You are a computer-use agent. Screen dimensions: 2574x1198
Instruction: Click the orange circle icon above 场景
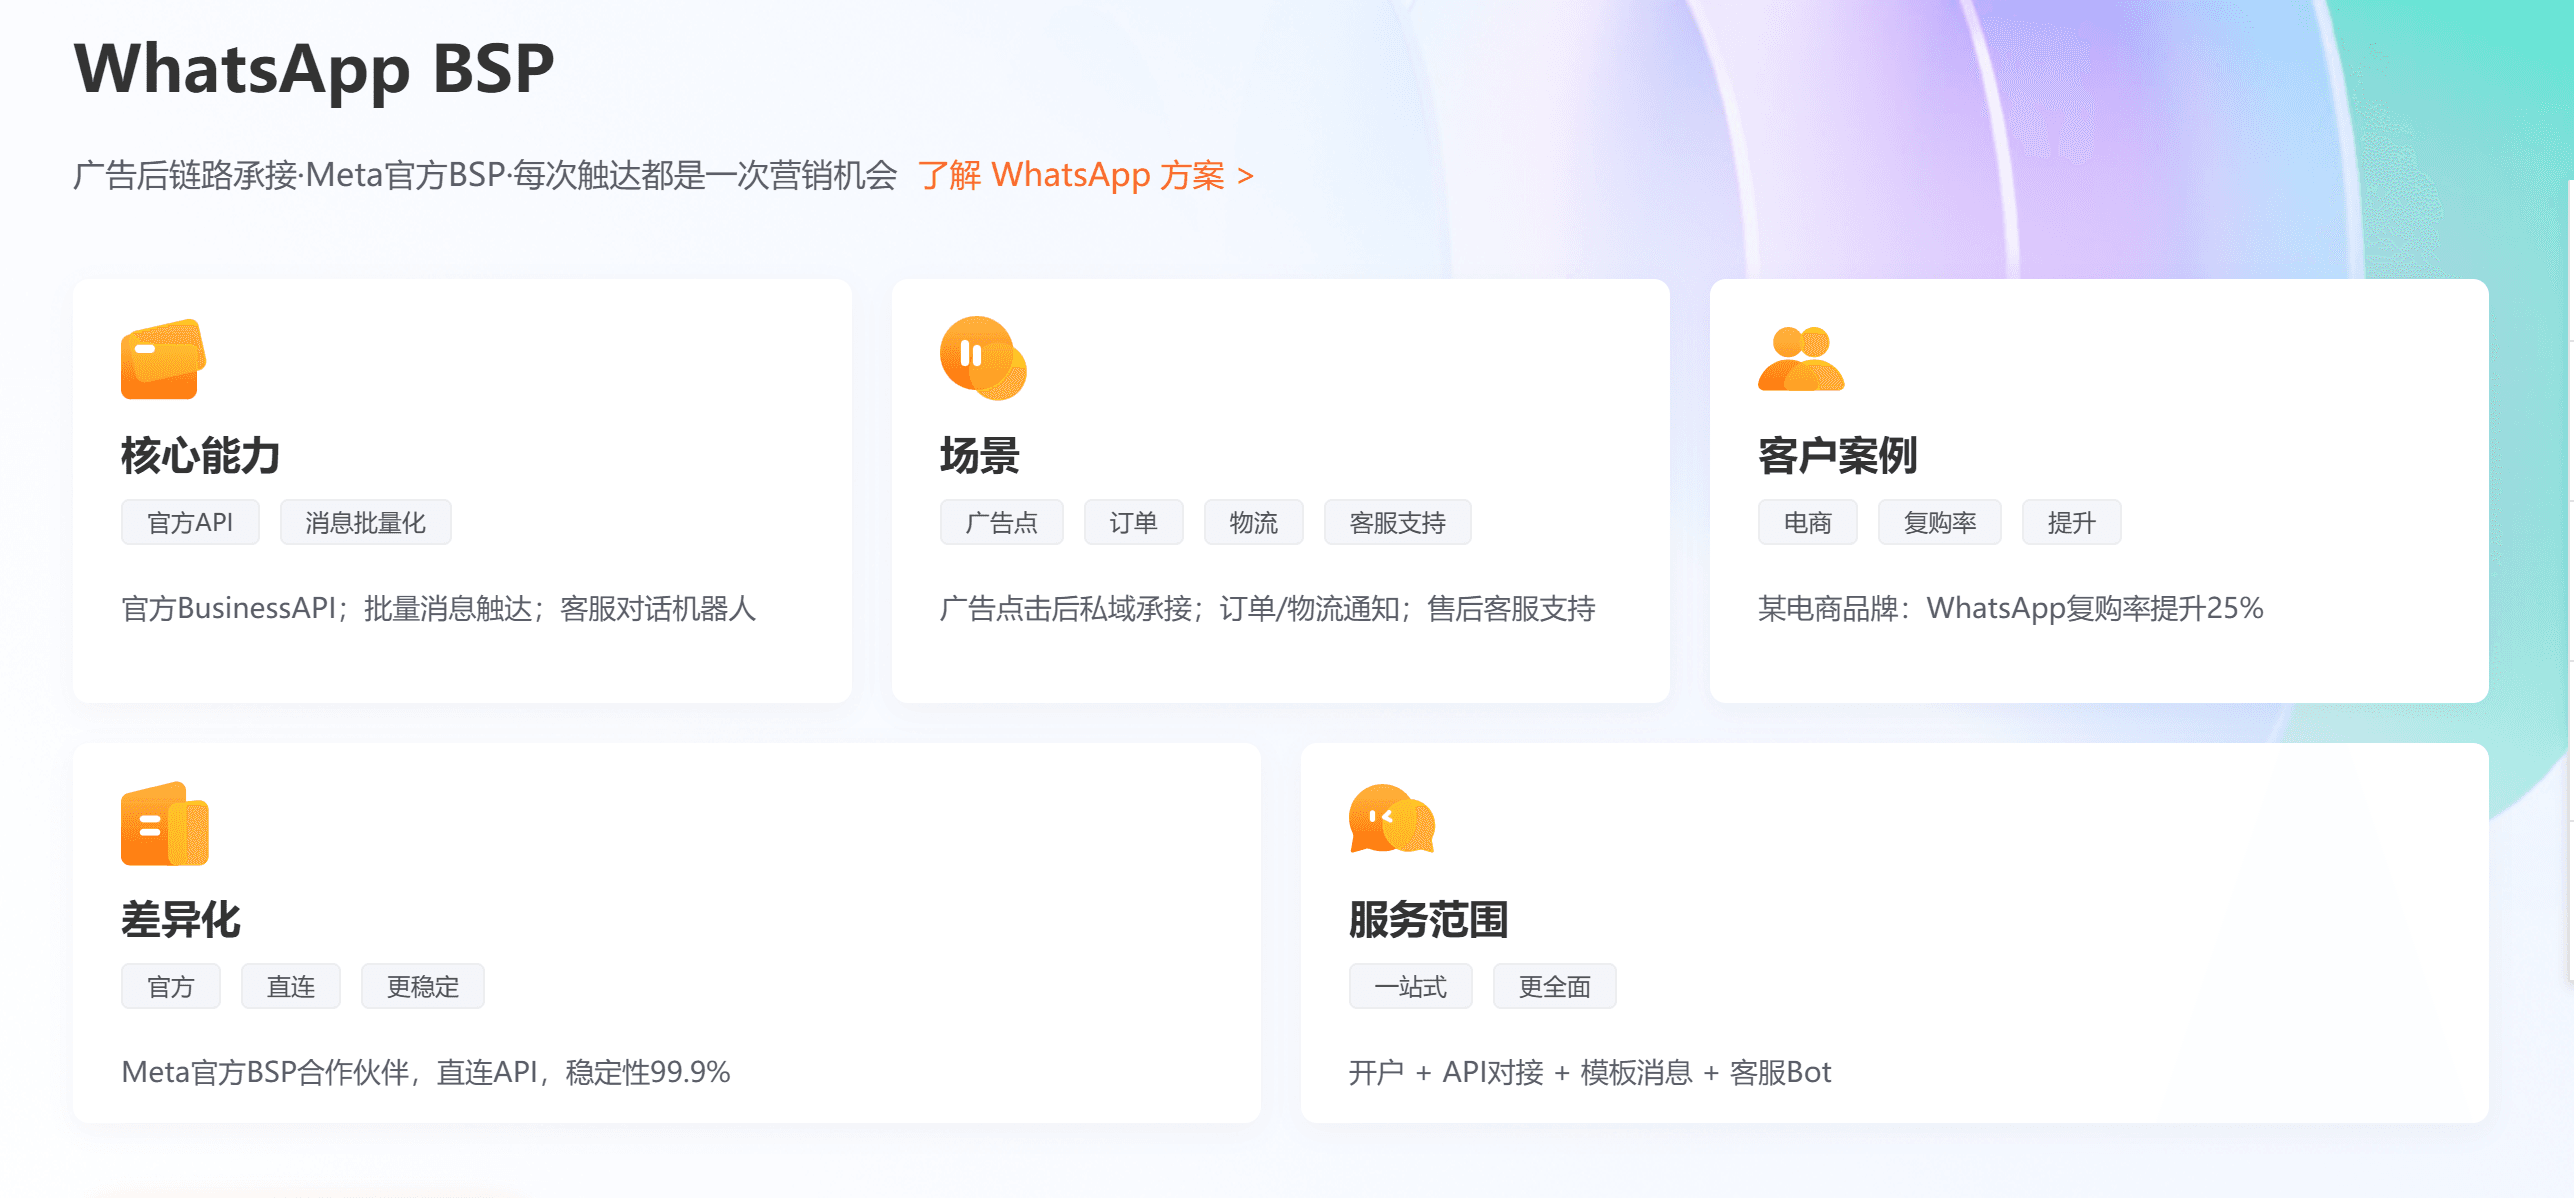click(983, 358)
